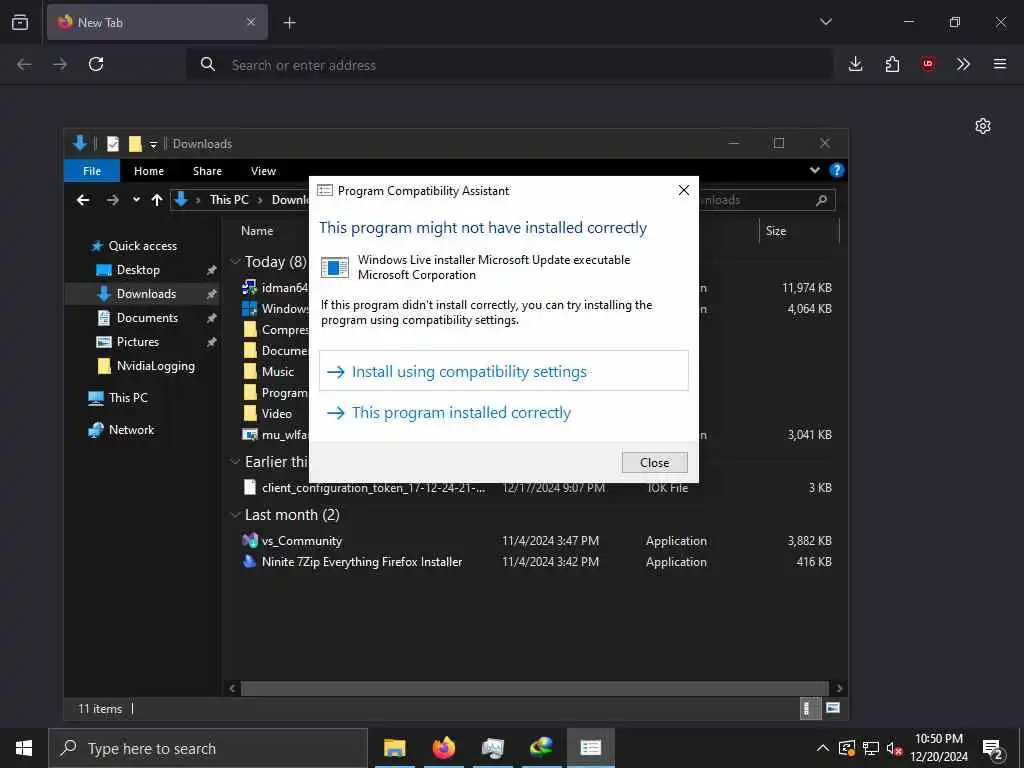Reload page in Firefox
The width and height of the screenshot is (1024, 768).
[x=96, y=64]
